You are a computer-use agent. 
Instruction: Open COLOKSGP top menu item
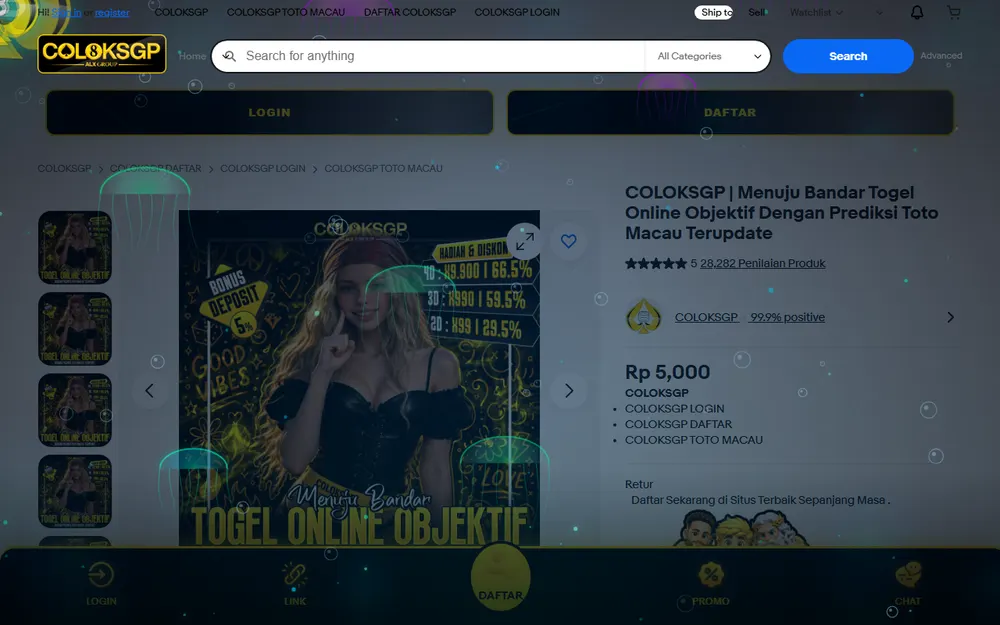click(x=181, y=12)
